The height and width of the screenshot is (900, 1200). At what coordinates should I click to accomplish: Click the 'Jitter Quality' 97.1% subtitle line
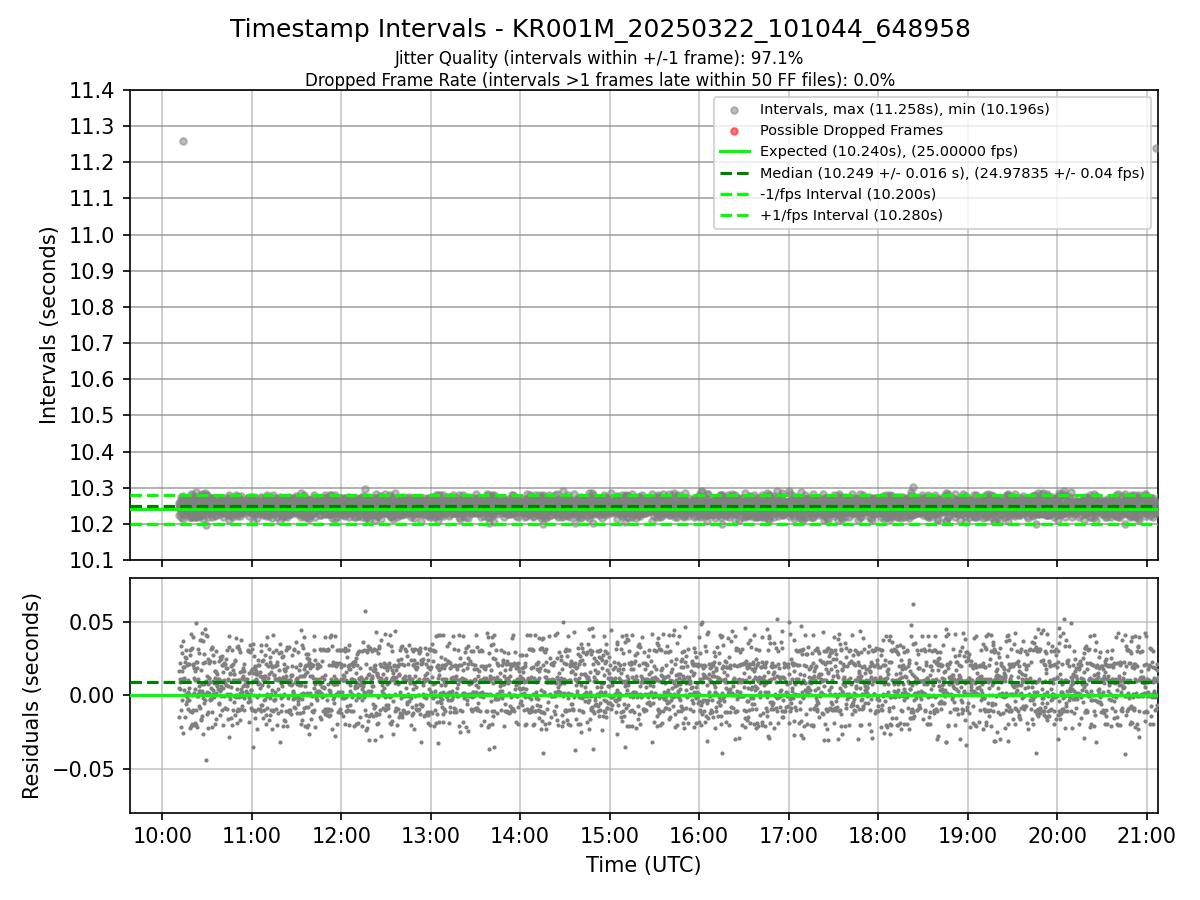coord(599,59)
